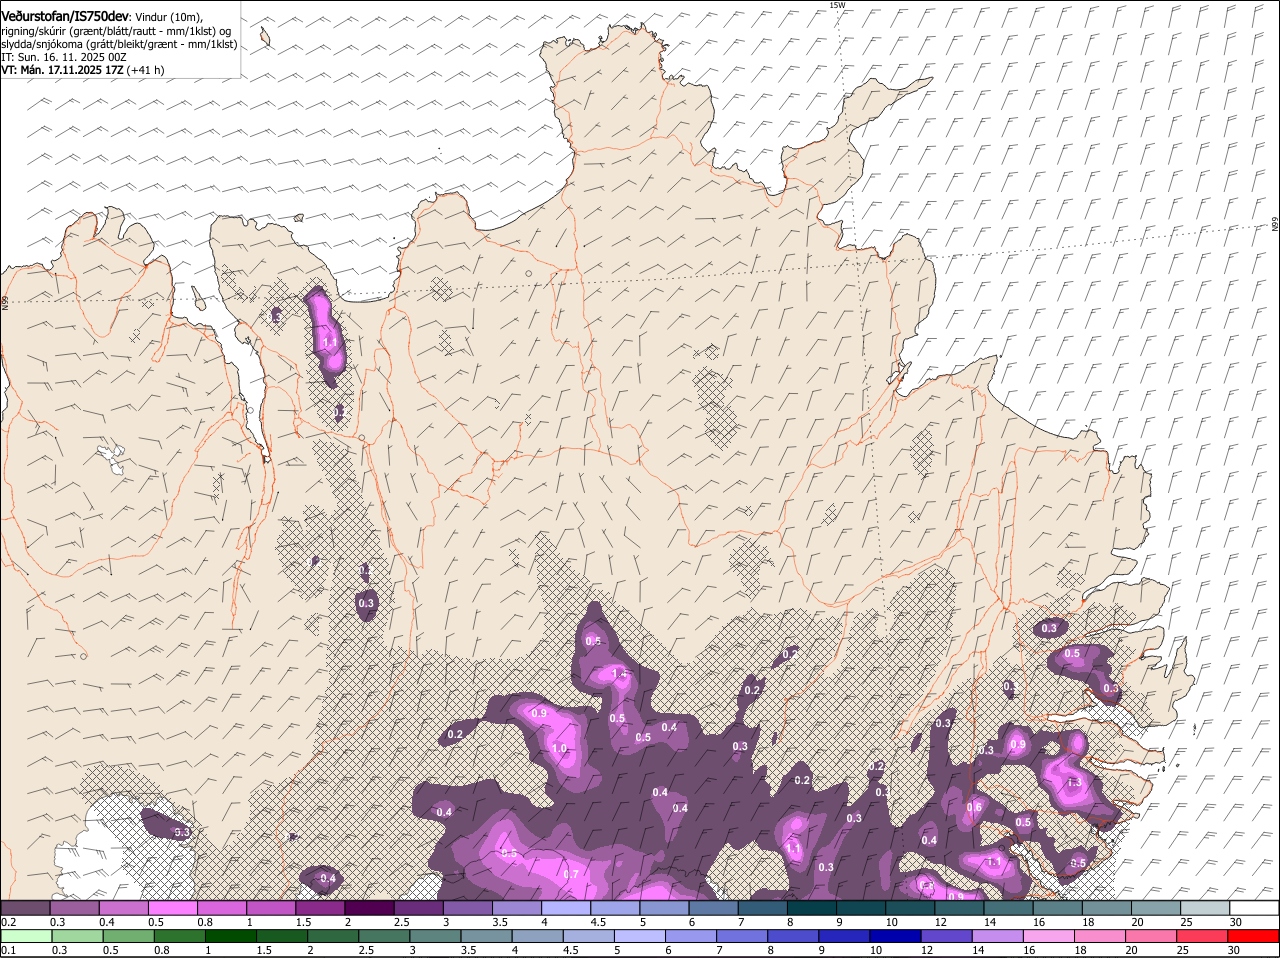This screenshot has width=1280, height=958.
Task: Pick the 4 lavender swatch on upper scale
Action: click(x=565, y=907)
